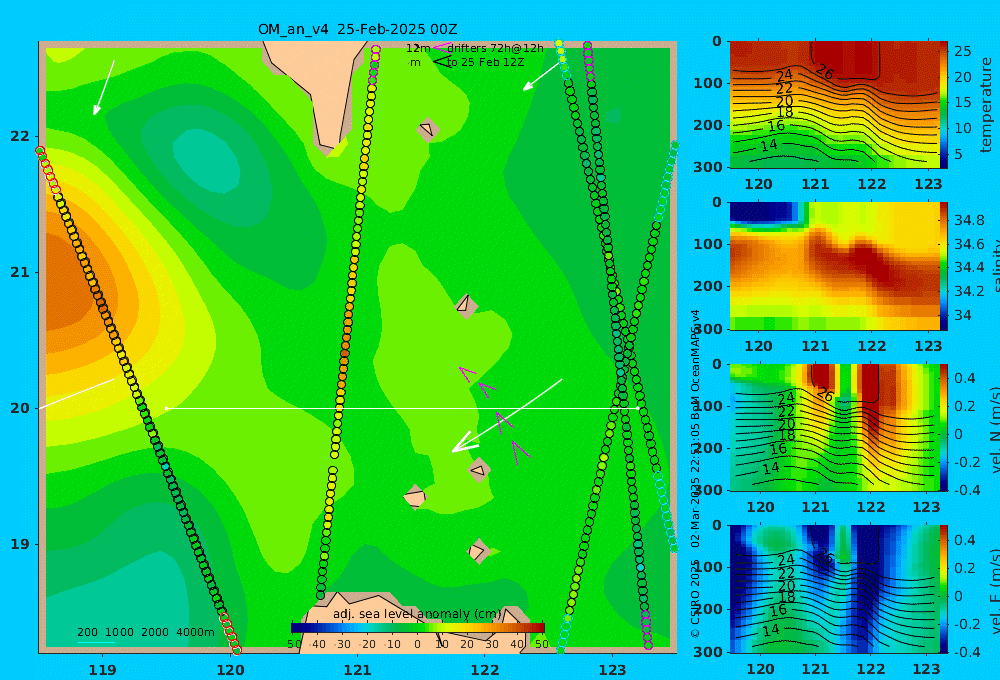Click the temperature section panel
This screenshot has height=680, width=1000.
point(834,105)
